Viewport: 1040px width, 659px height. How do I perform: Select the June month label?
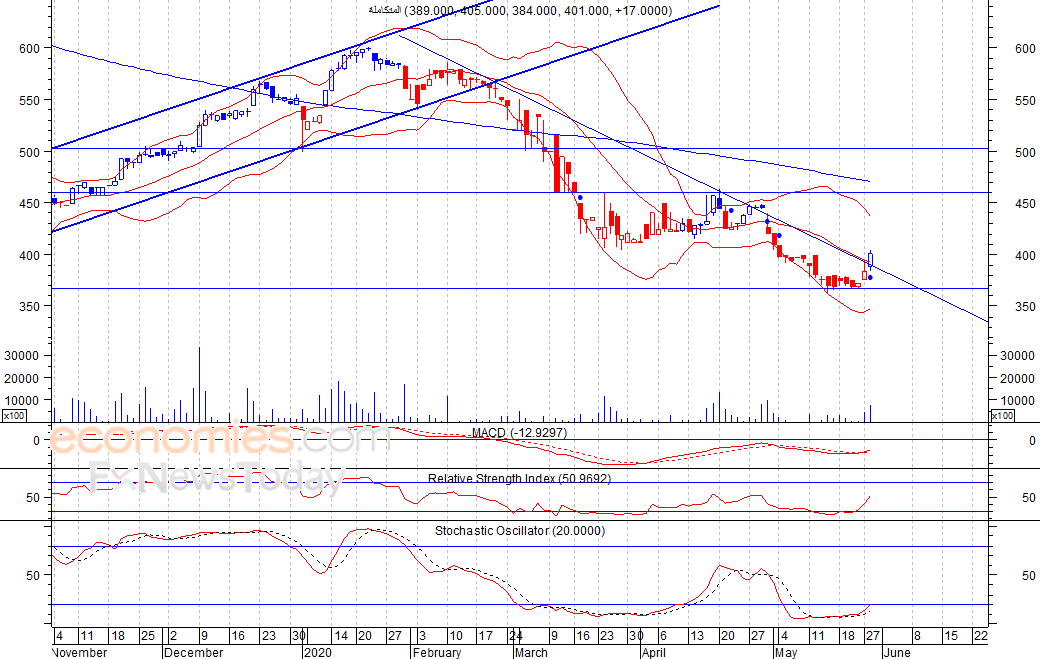coord(896,652)
